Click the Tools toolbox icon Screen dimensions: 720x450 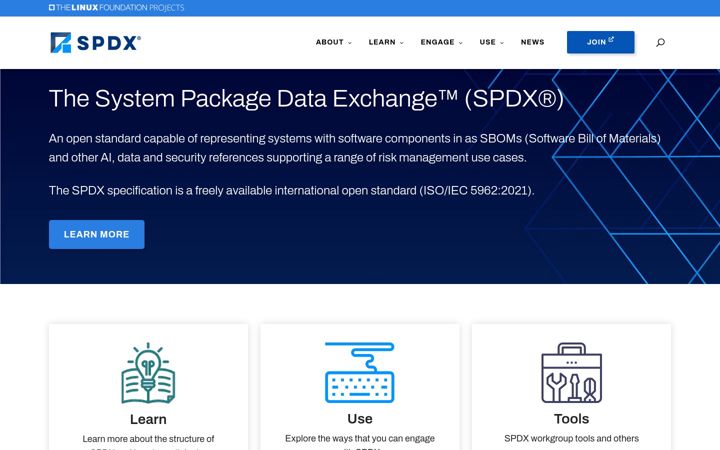point(571,372)
